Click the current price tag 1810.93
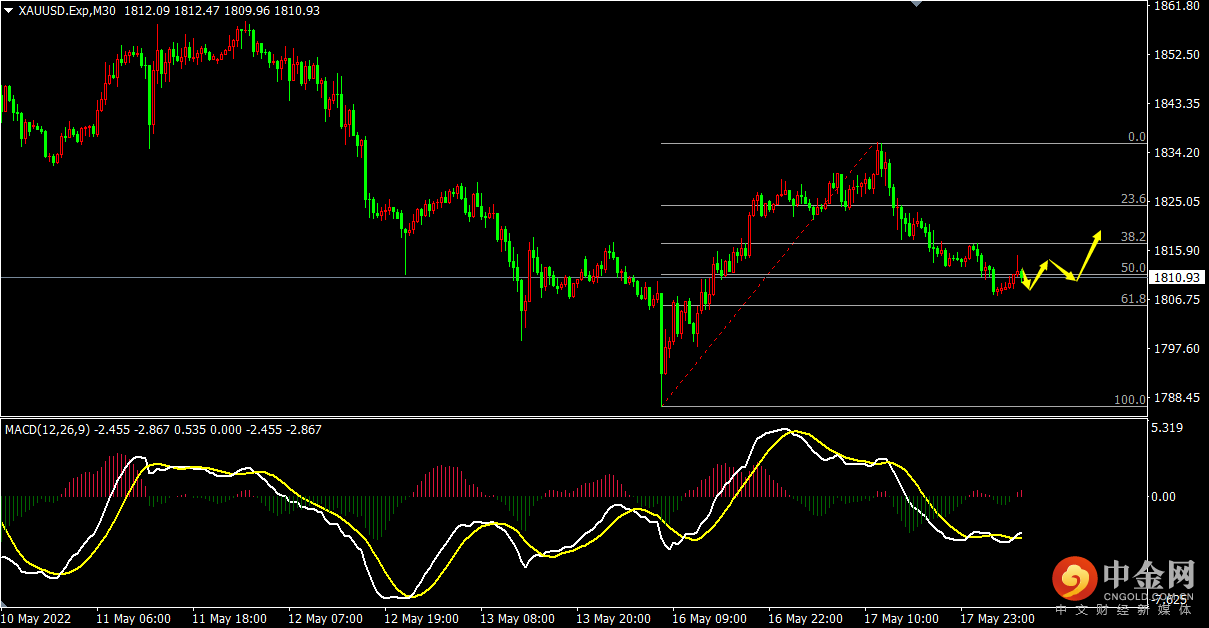 coord(1176,277)
